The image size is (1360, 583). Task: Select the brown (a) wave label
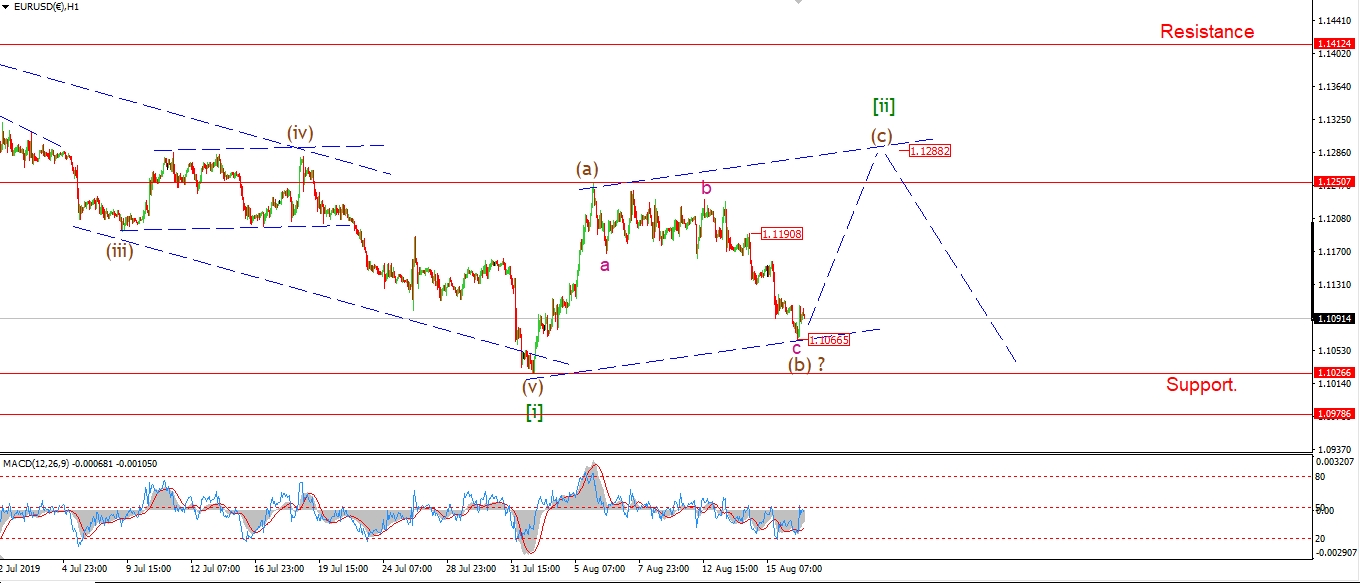click(587, 170)
